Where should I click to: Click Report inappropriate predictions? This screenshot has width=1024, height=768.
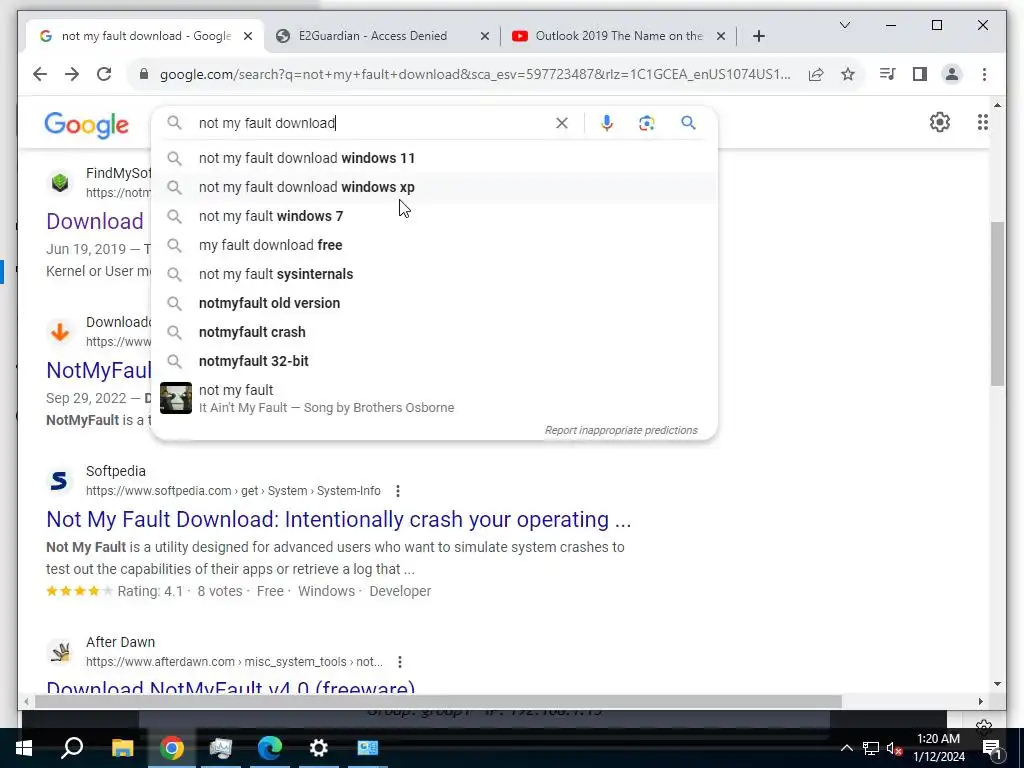(x=621, y=430)
